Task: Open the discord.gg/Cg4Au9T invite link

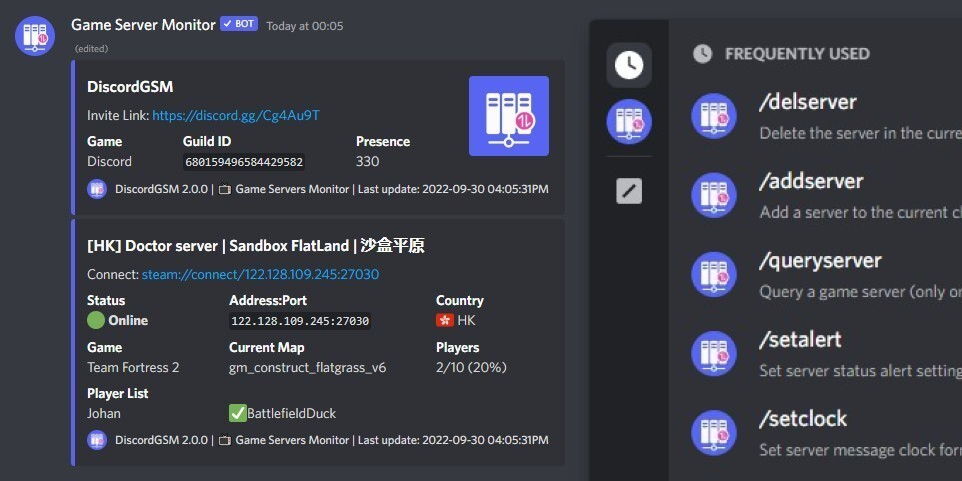Action: (236, 115)
